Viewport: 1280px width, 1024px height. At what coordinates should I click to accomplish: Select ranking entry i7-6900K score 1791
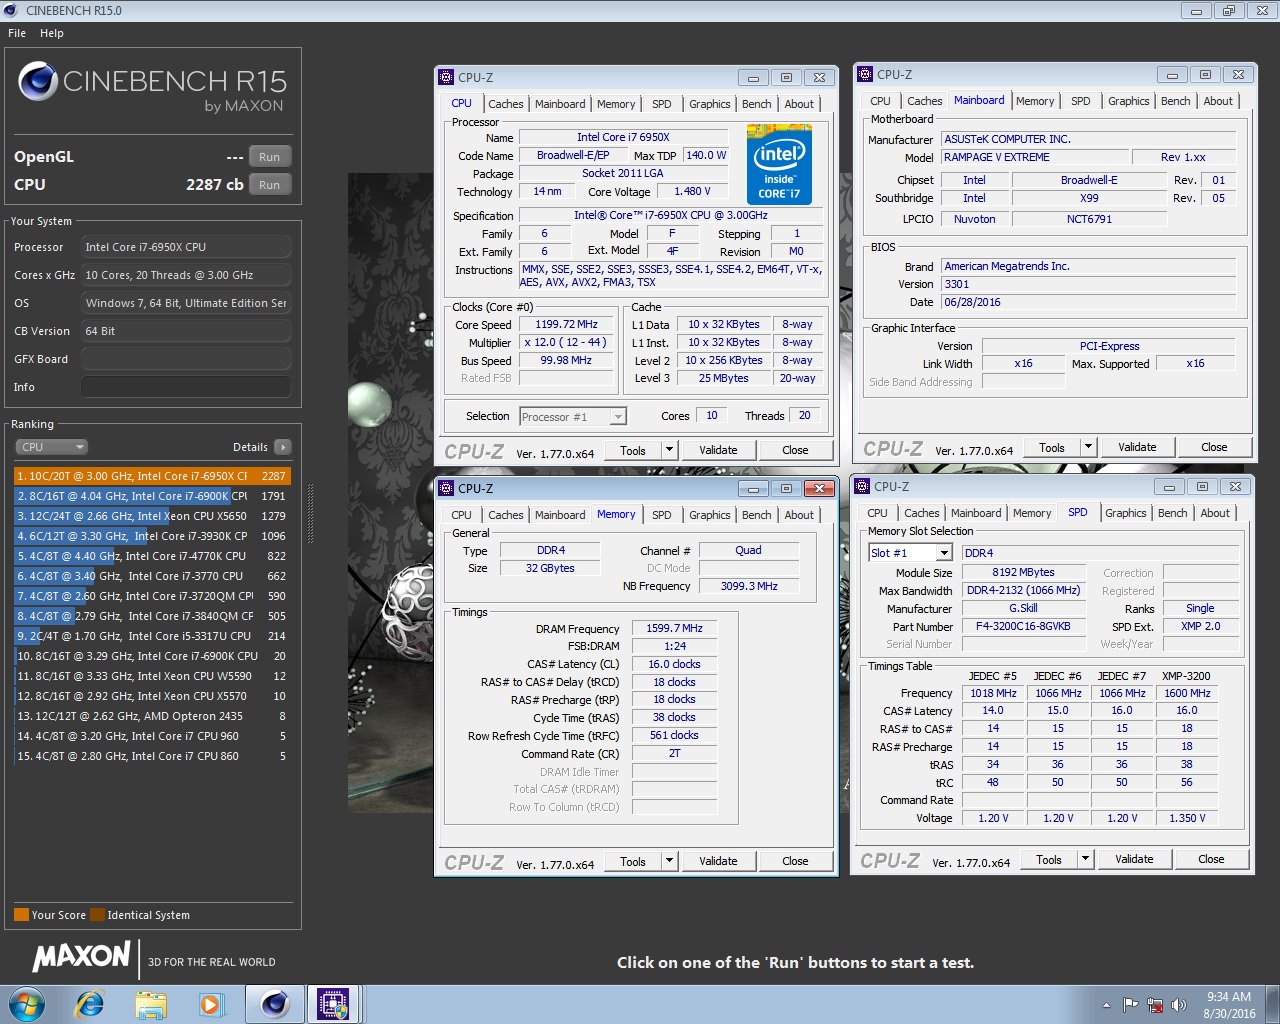[152, 496]
